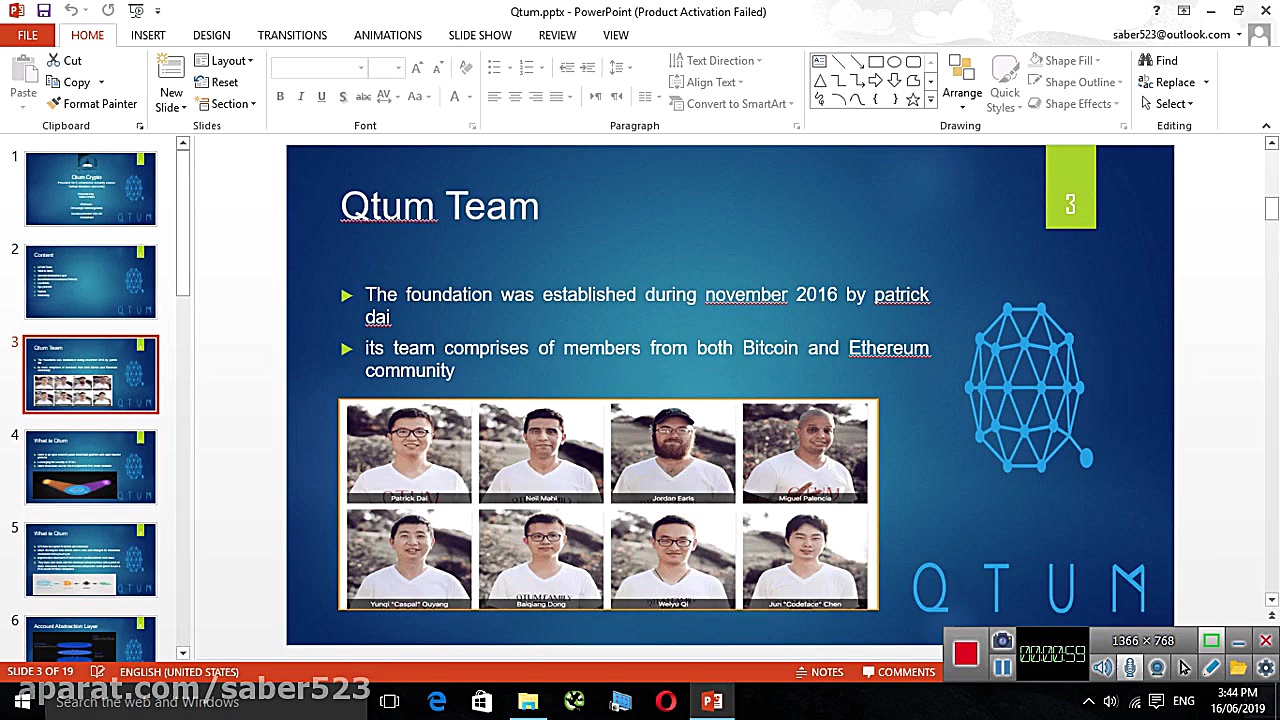Screen dimensions: 1280x720
Task: Select slide 4 thumbnail
Action: point(90,467)
